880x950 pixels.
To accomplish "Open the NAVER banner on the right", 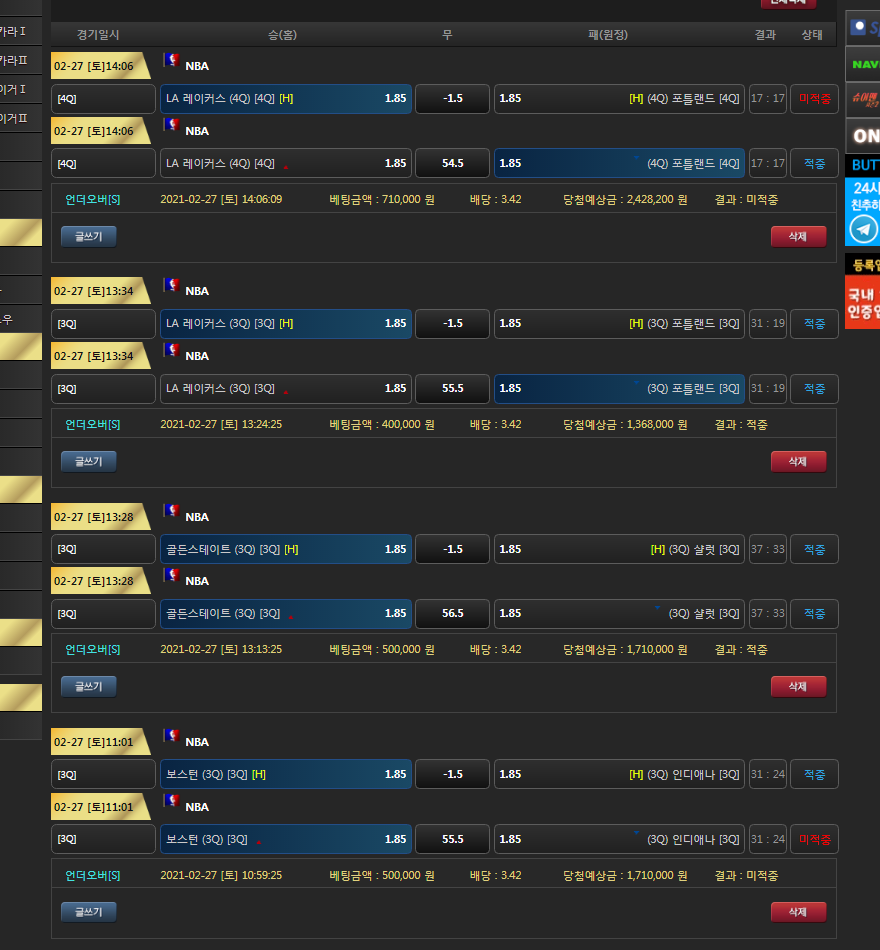I will coord(862,64).
